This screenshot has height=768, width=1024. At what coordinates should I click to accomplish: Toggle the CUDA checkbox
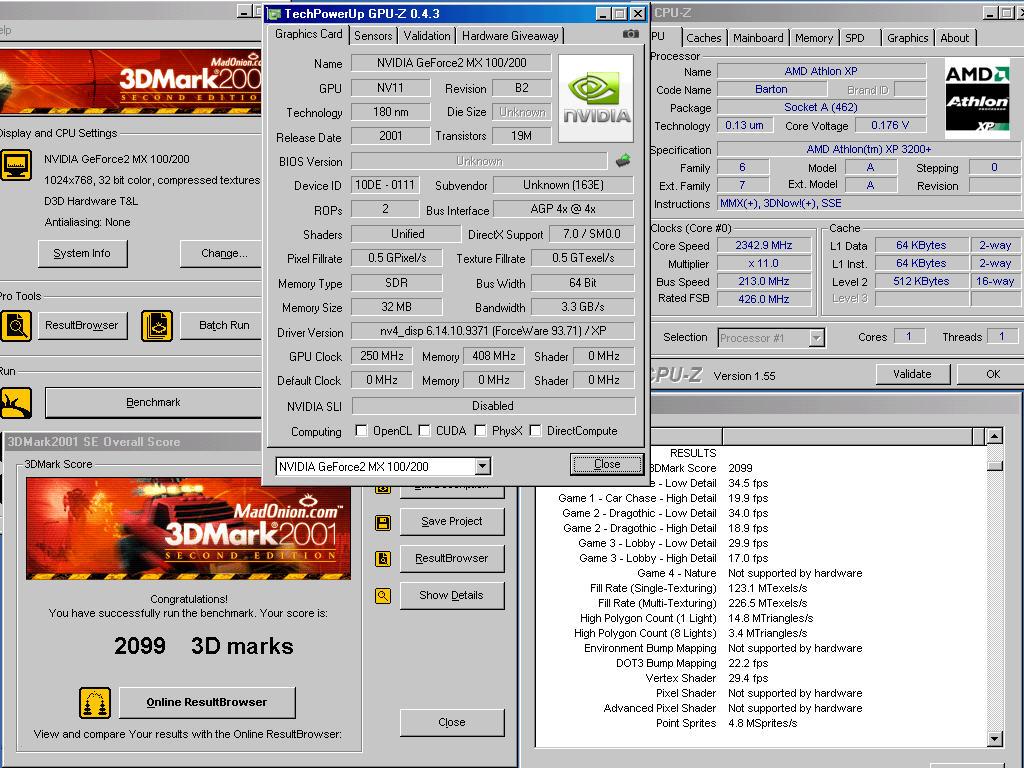(424, 430)
